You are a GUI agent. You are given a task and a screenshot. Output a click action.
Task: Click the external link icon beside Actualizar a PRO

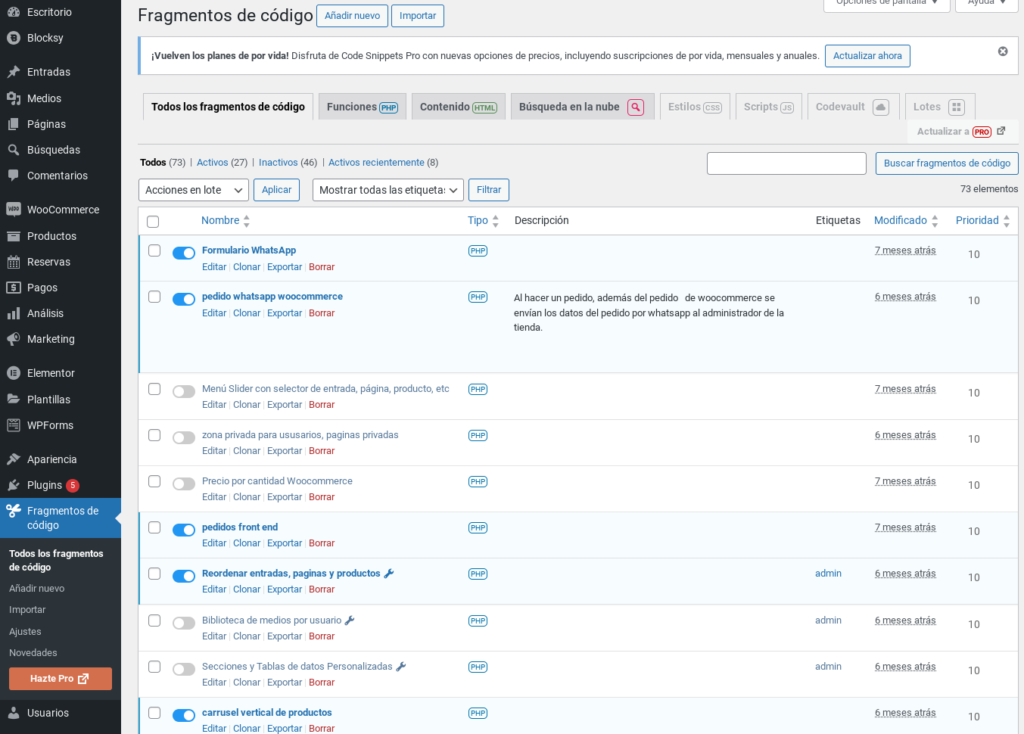(1000, 131)
